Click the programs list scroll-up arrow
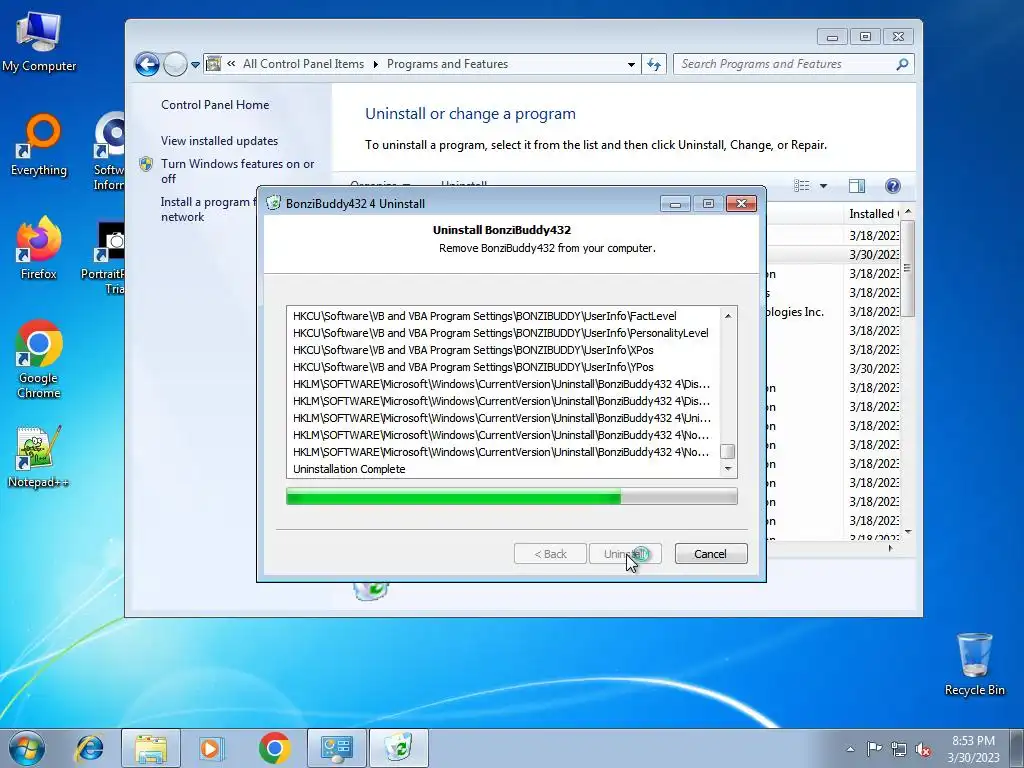Viewport: 1024px width, 768px height. pyautogui.click(x=908, y=213)
